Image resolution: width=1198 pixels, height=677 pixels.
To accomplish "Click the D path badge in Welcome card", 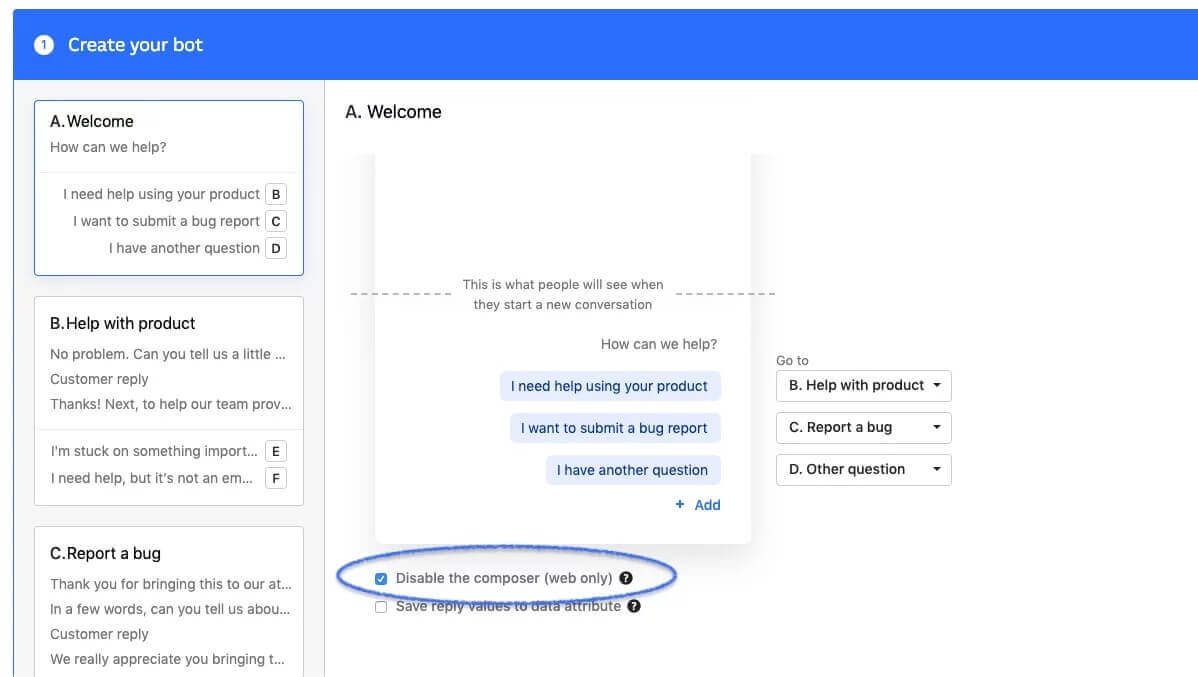I will [x=276, y=249].
